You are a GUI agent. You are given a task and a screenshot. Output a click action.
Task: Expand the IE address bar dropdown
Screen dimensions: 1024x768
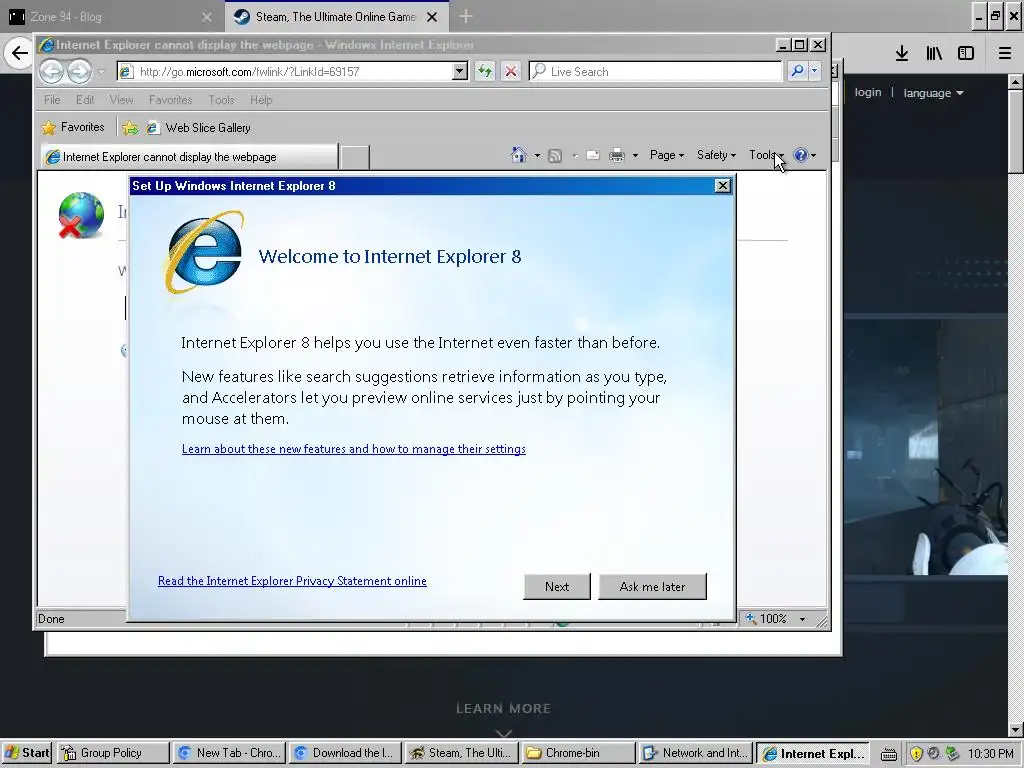click(459, 71)
